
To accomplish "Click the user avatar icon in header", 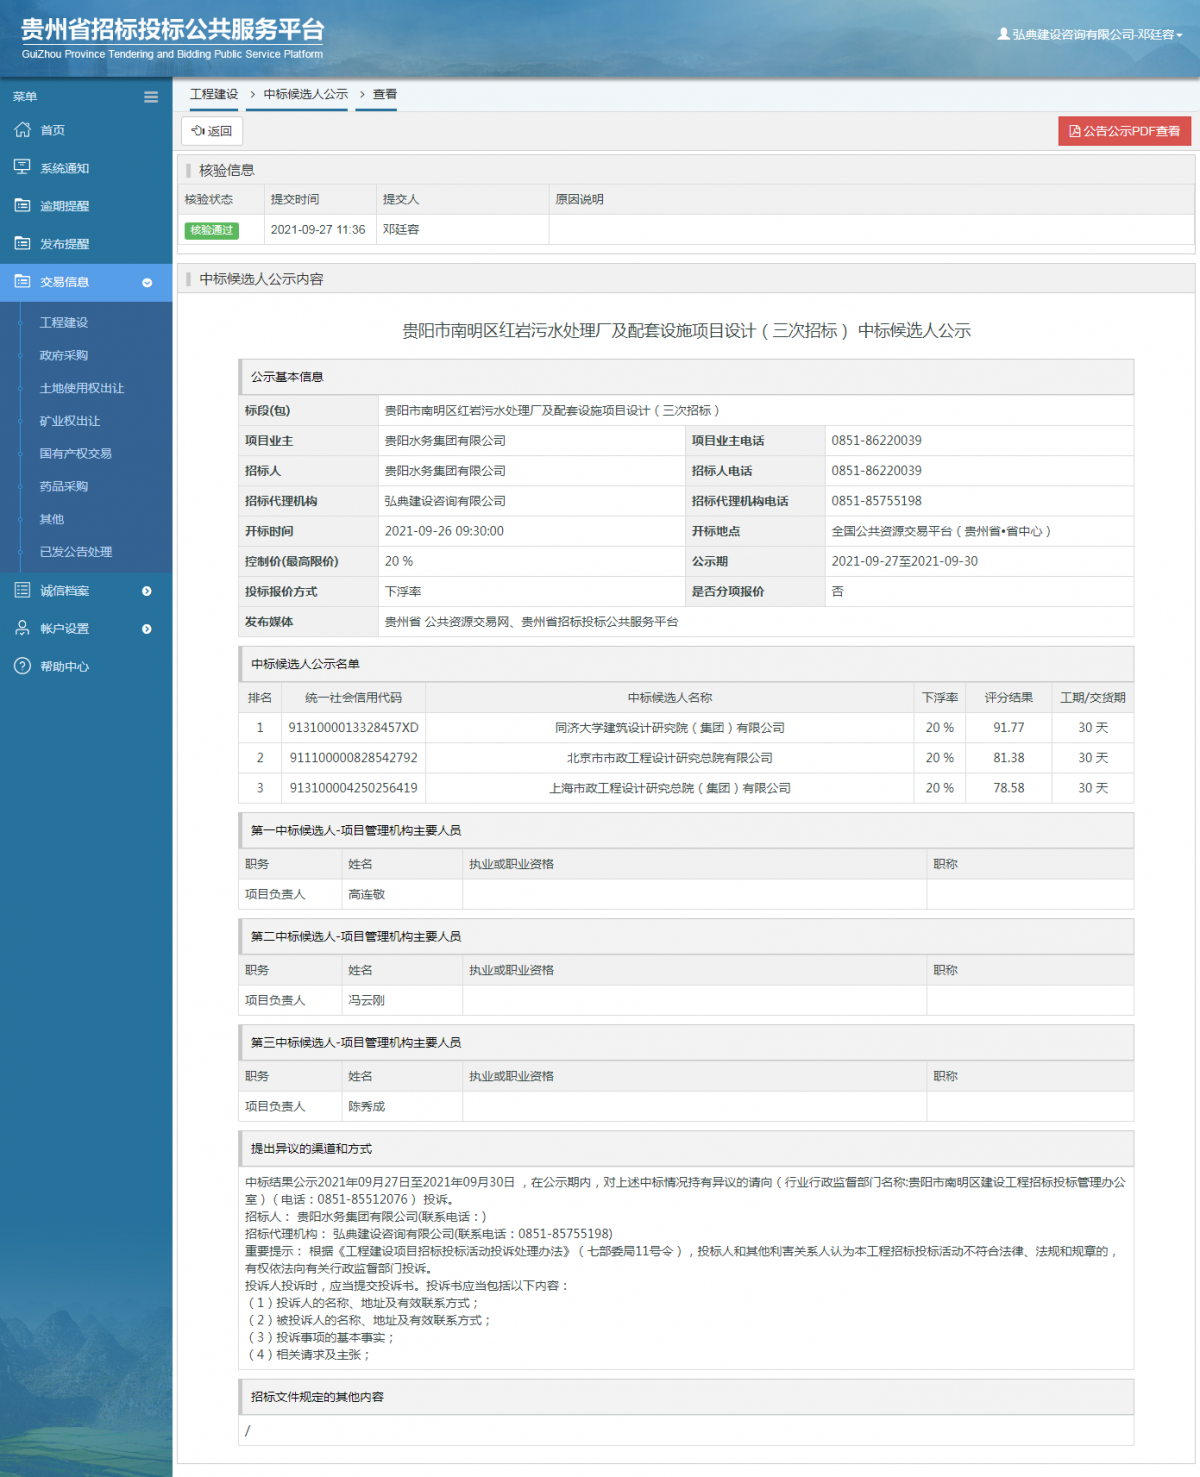I will [1003, 34].
